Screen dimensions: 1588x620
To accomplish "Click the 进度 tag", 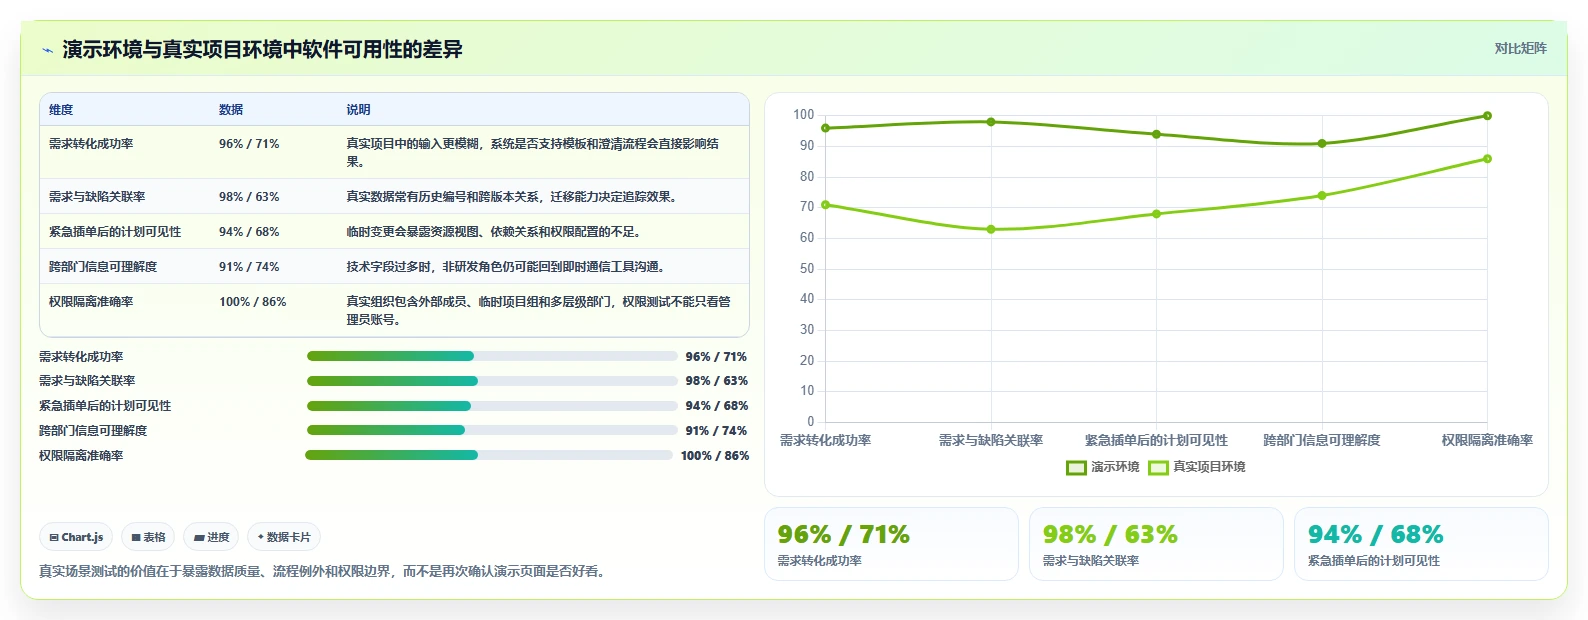I will pos(211,537).
